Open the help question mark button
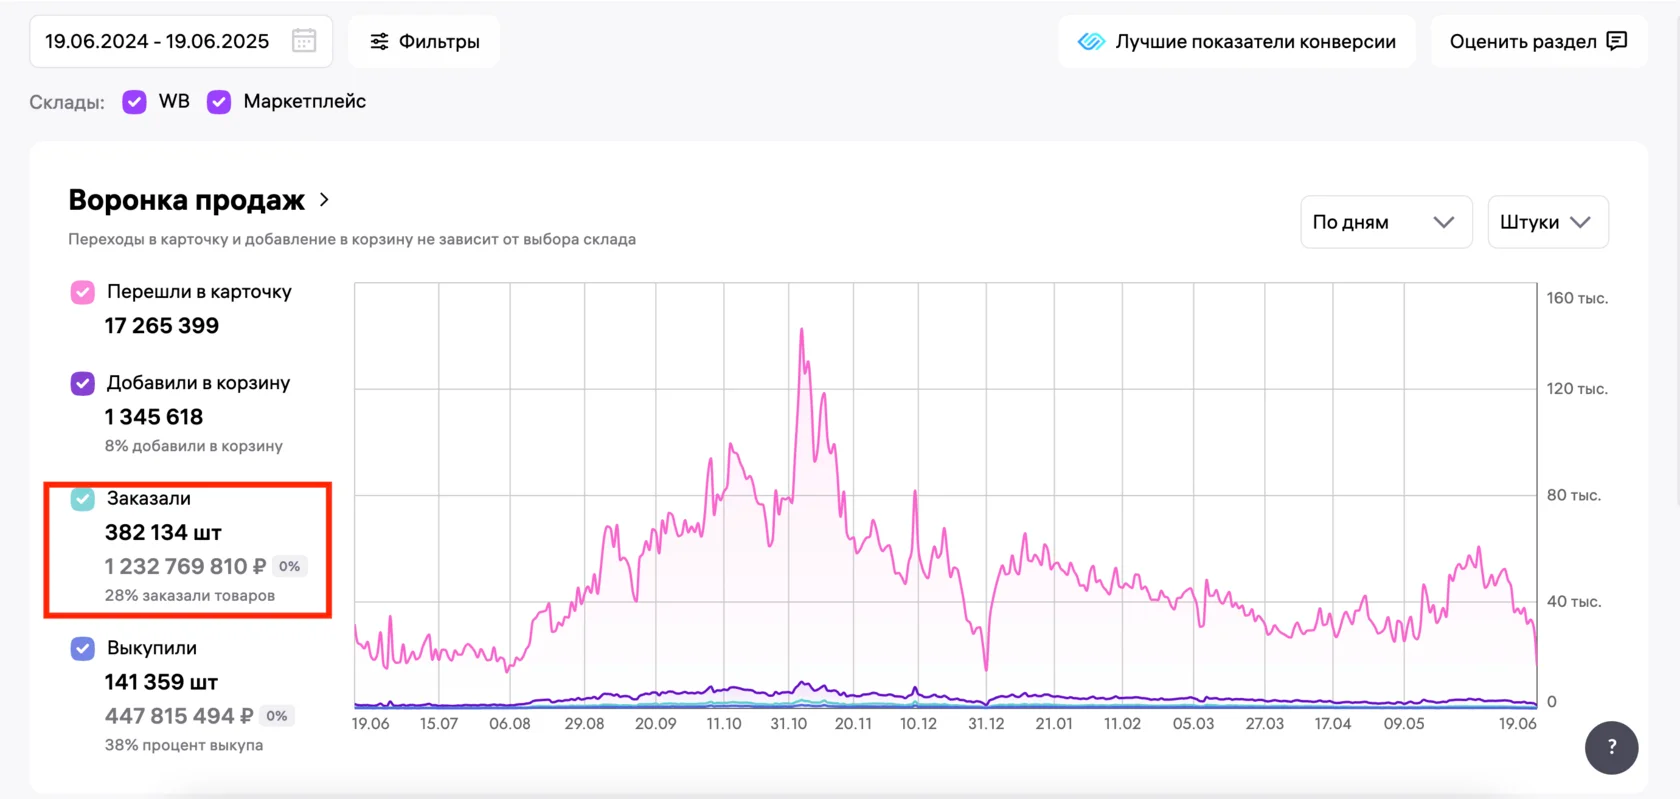 point(1611,747)
